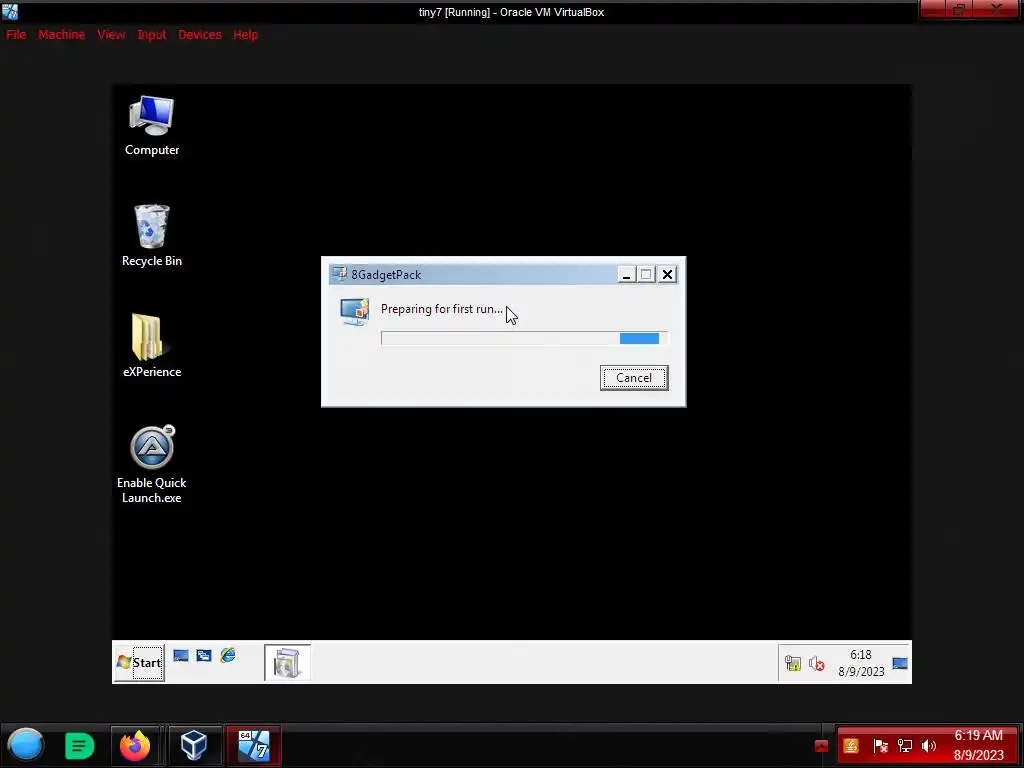Open the VirtualBox View menu
The height and width of the screenshot is (768, 1024).
point(111,35)
